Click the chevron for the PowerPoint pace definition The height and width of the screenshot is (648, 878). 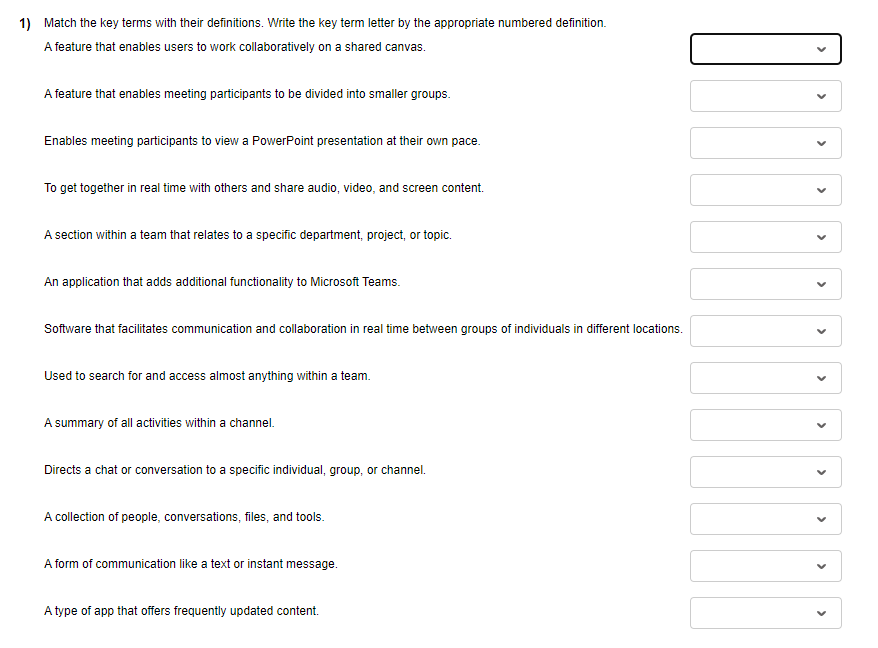click(x=820, y=142)
